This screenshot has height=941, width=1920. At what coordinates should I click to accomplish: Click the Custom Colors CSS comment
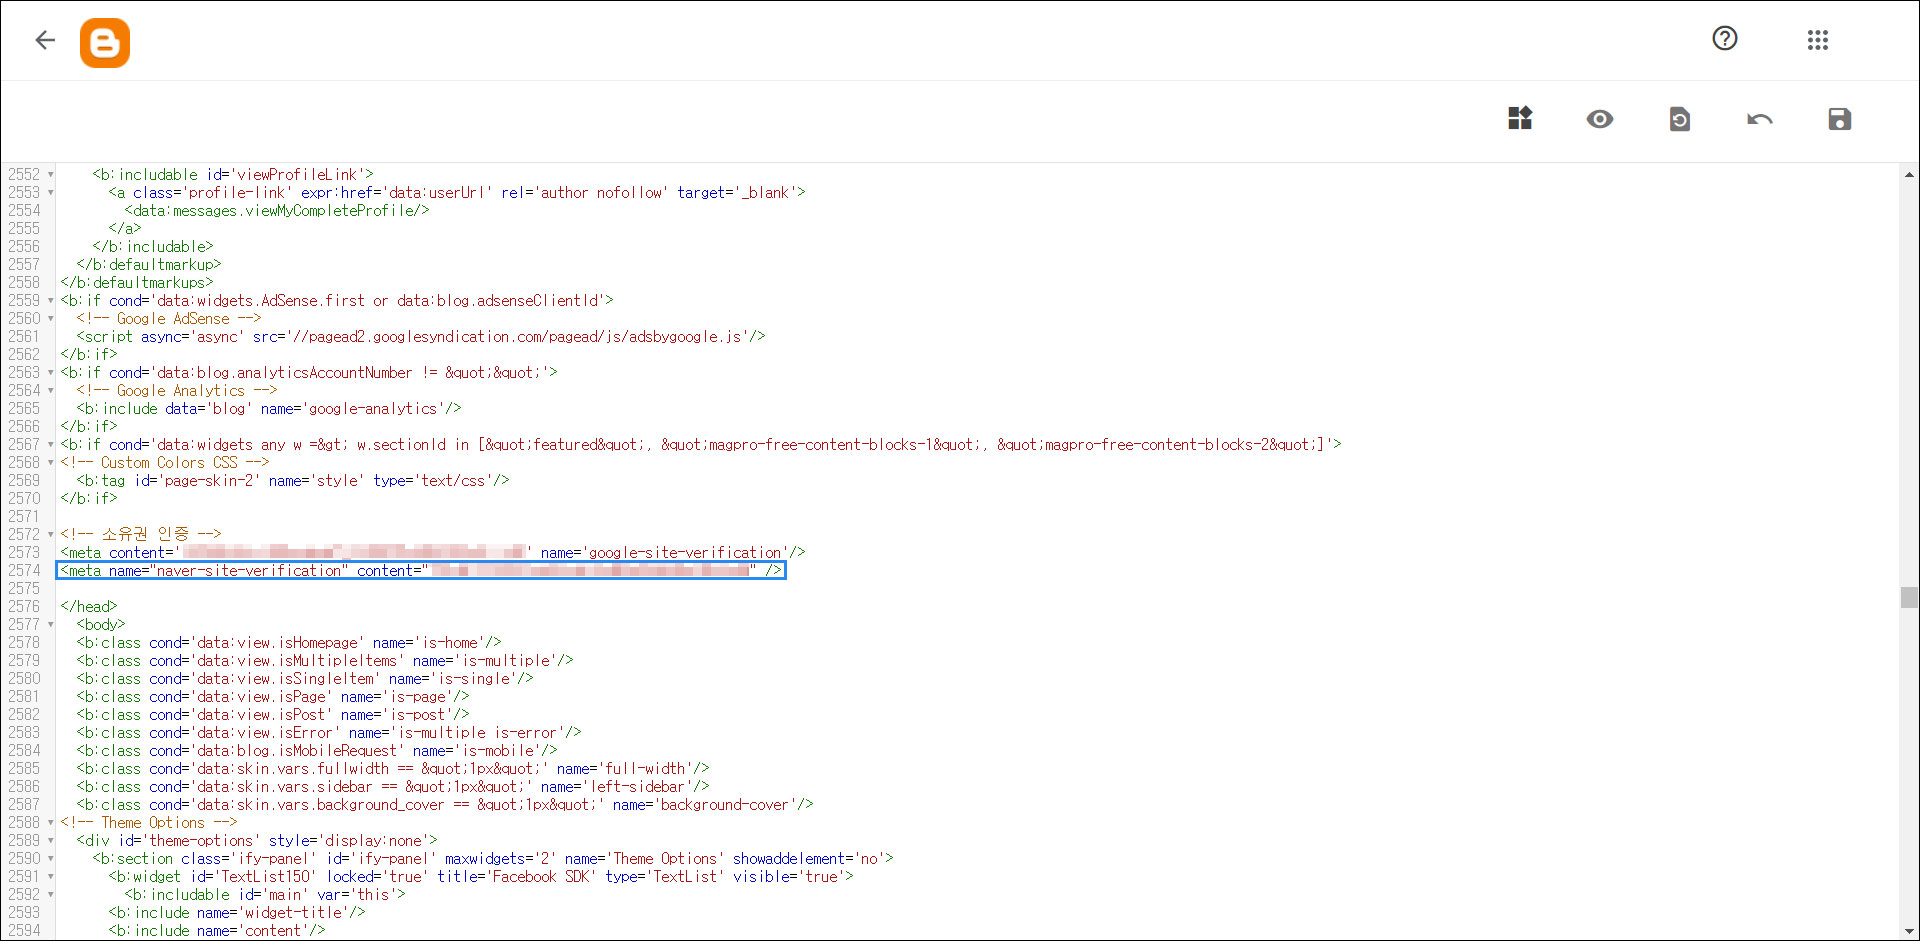click(x=164, y=462)
